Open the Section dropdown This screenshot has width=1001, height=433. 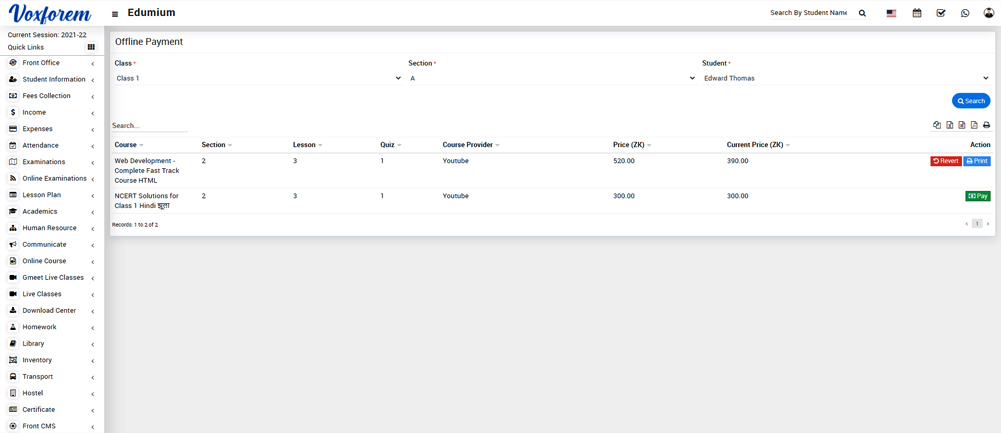(x=552, y=78)
